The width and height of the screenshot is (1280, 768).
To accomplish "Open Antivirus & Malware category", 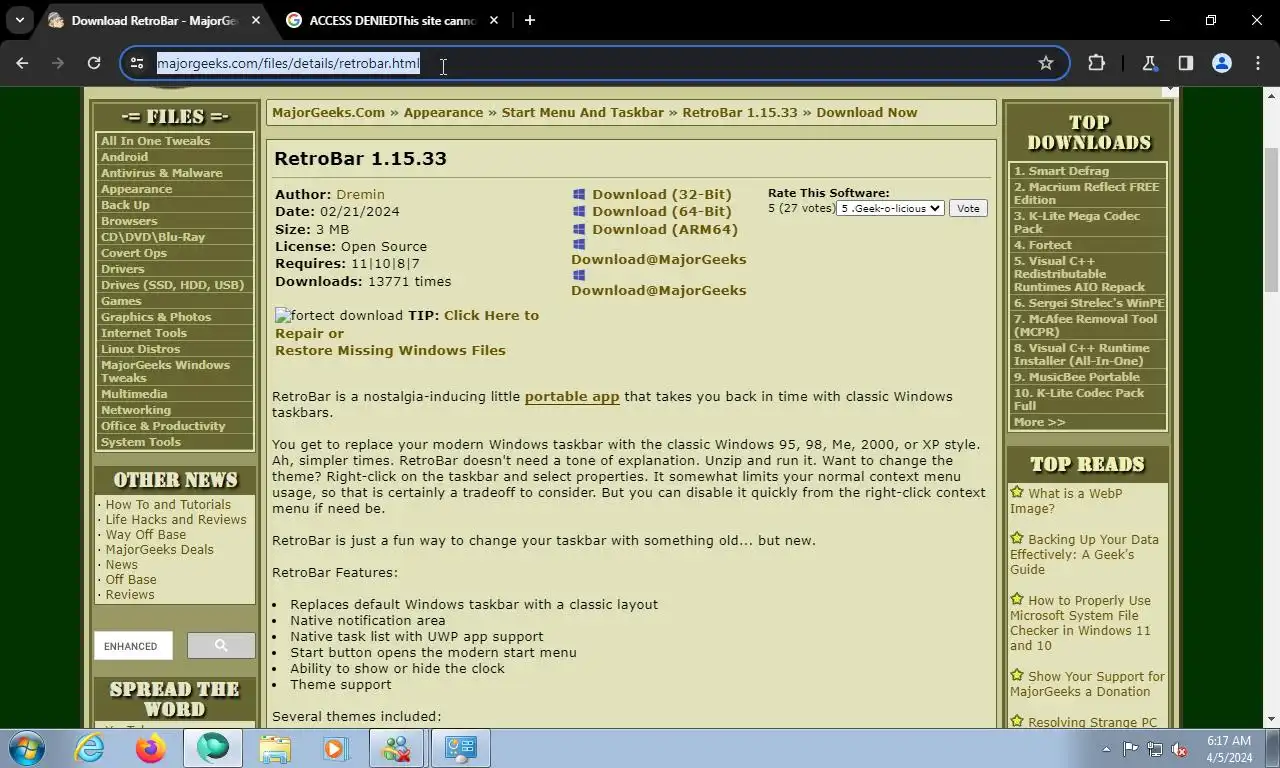I will tap(161, 173).
